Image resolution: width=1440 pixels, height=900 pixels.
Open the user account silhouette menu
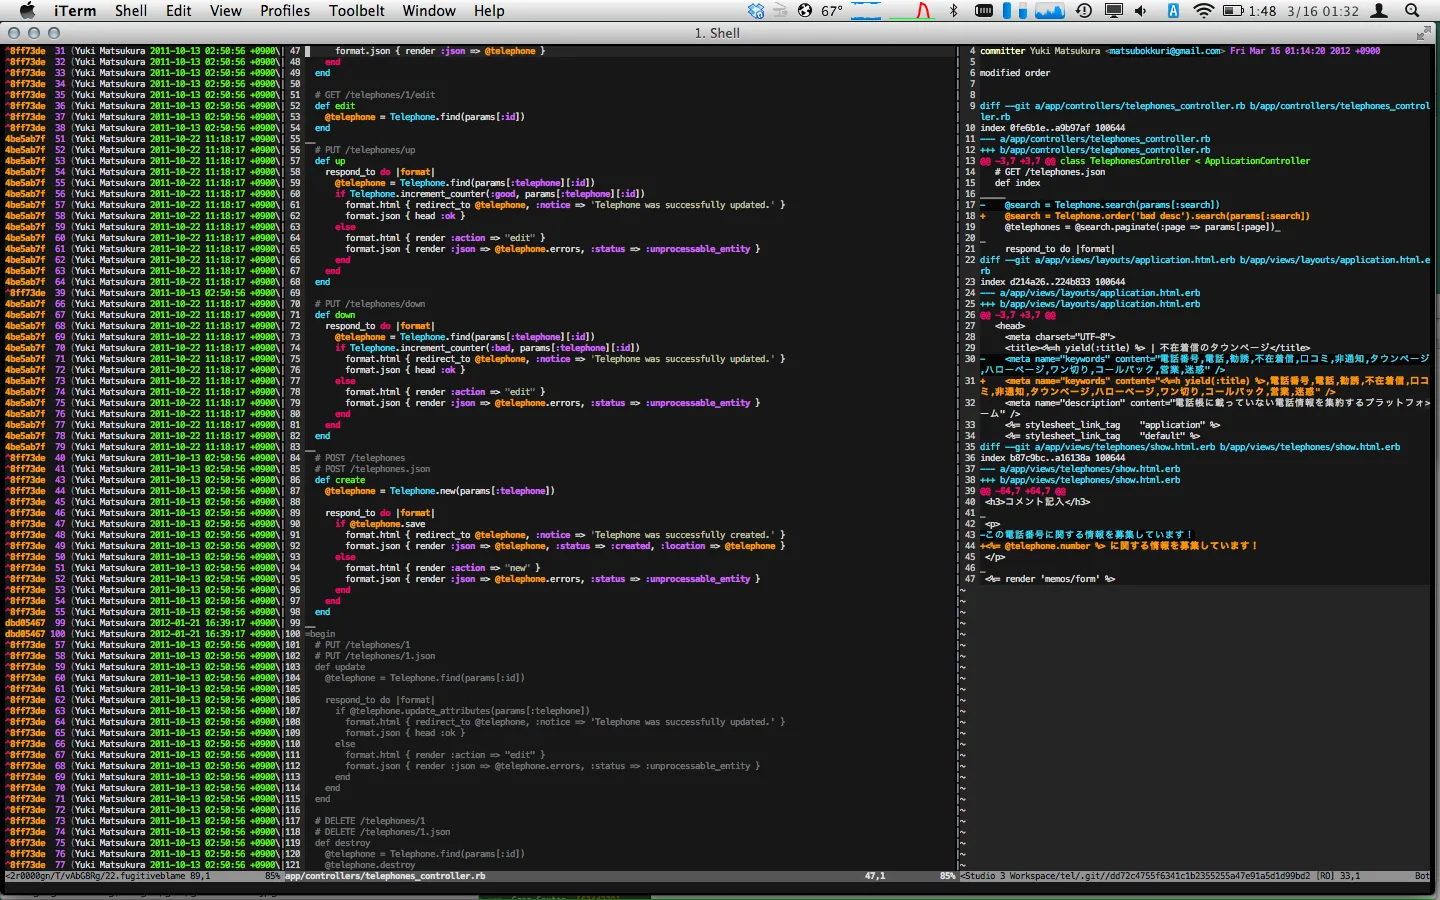[1379, 11]
